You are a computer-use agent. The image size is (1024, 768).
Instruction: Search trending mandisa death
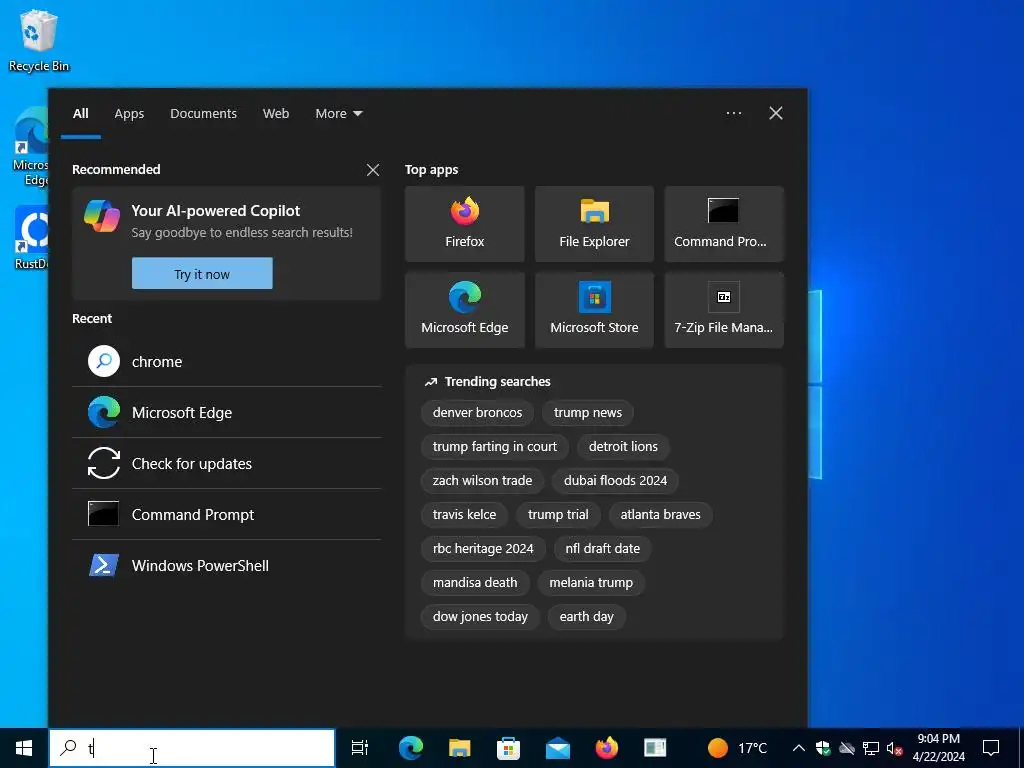coord(475,583)
